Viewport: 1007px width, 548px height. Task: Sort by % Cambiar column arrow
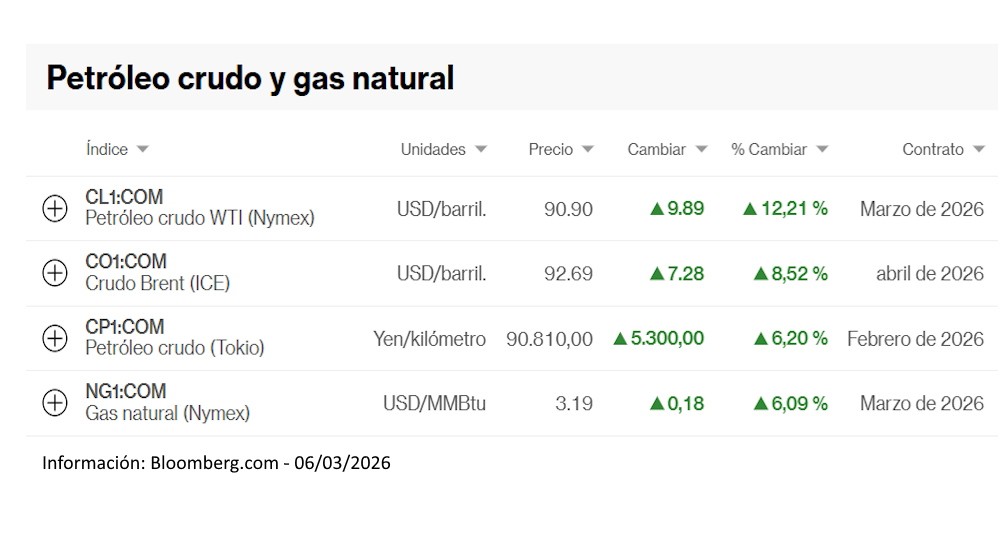tap(822, 149)
